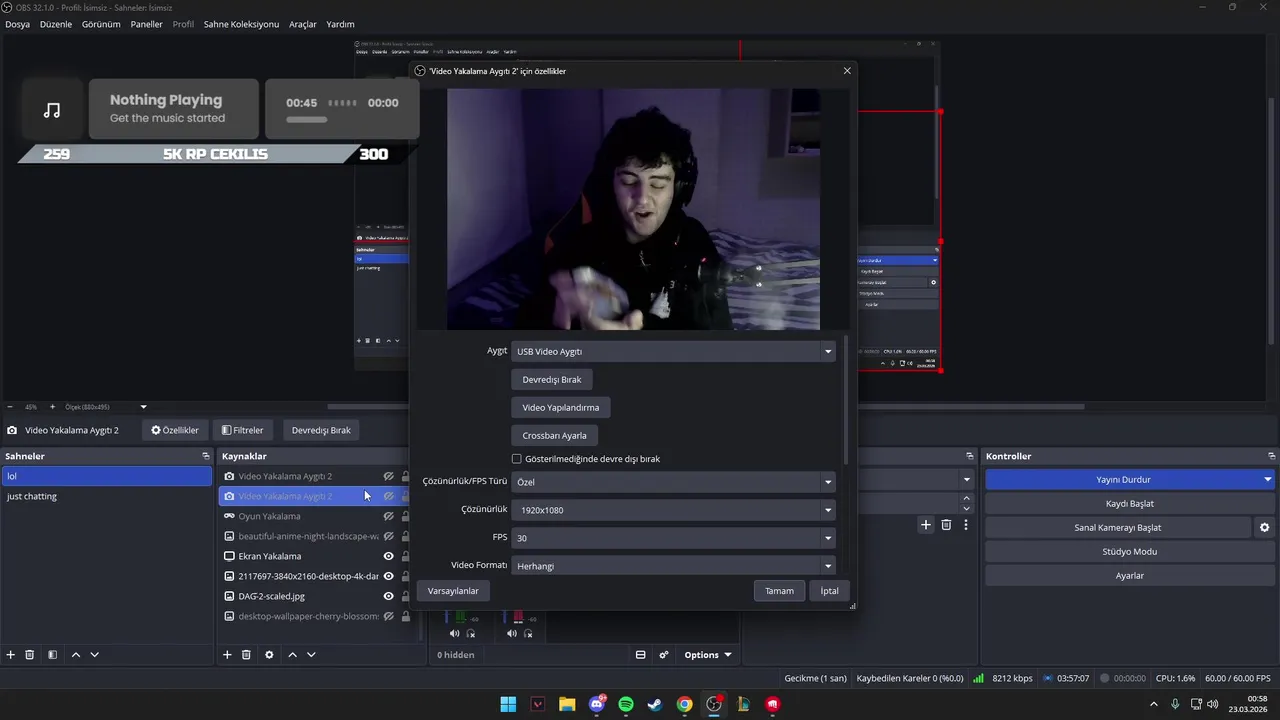
Task: Expand the Yayını Durdur dropdown arrow
Action: (1267, 480)
